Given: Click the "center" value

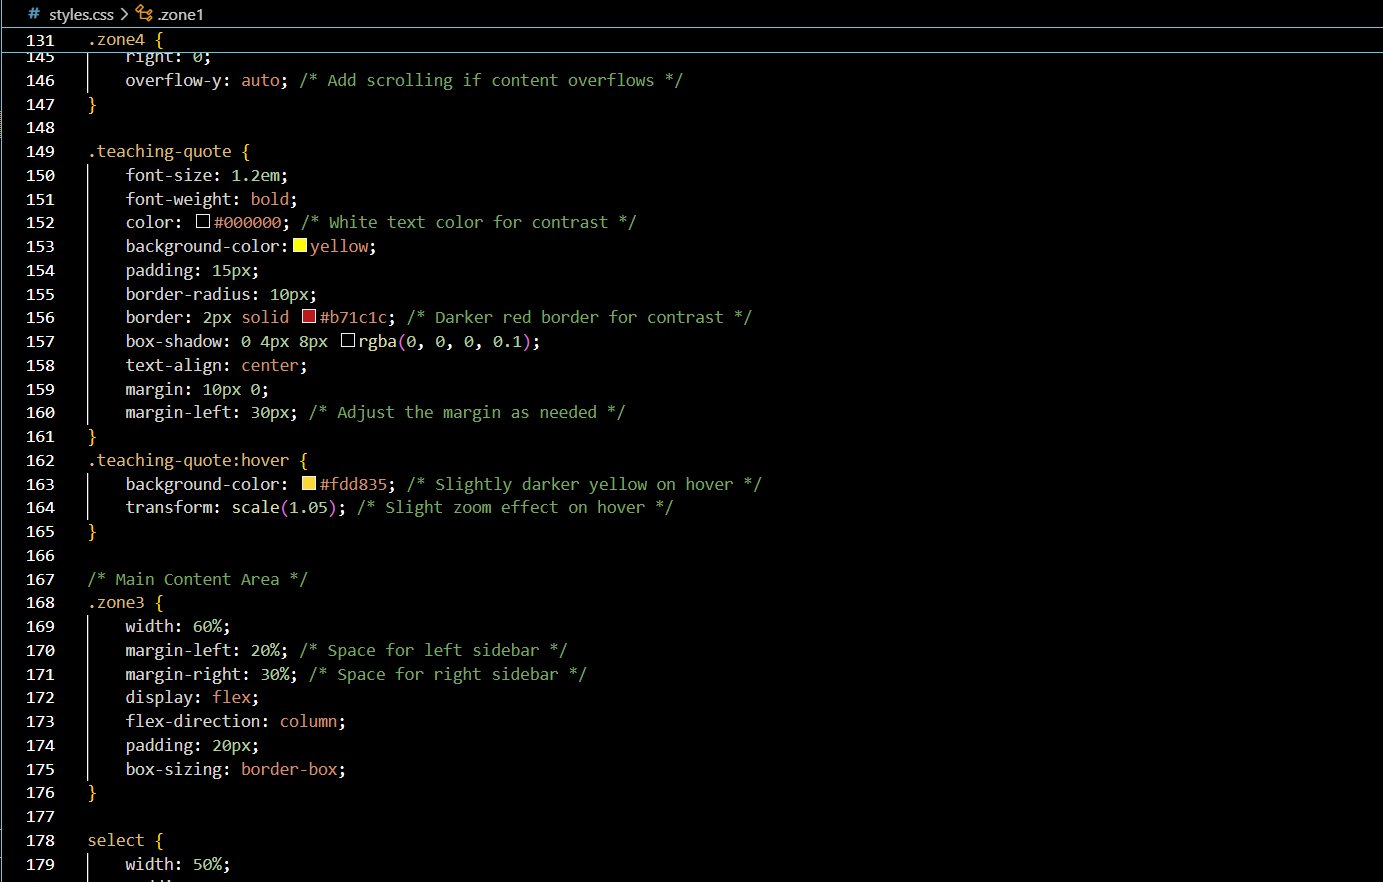Looking at the screenshot, I should (270, 365).
